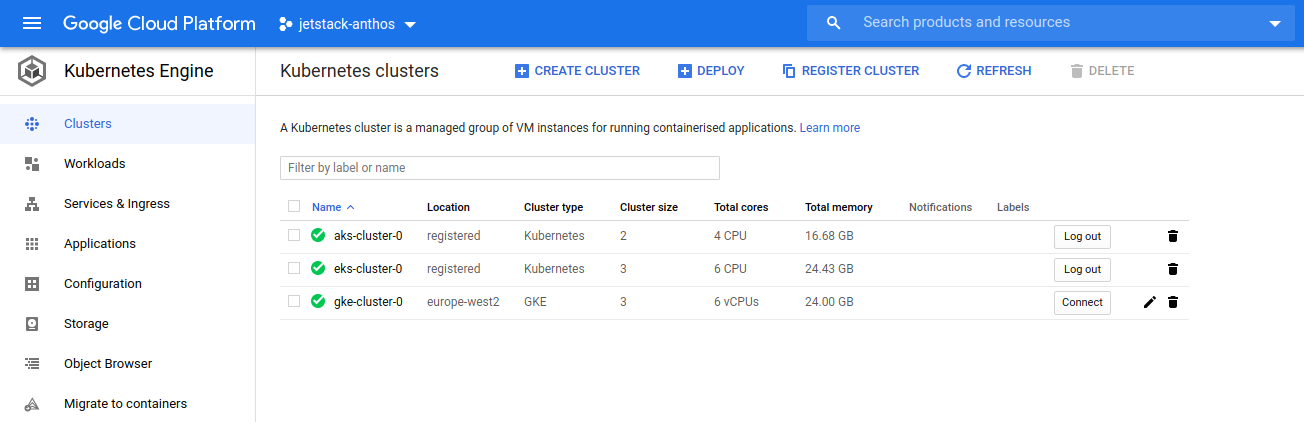The width and height of the screenshot is (1304, 422).
Task: Click the green status check for eks-cluster-0
Action: (x=318, y=269)
